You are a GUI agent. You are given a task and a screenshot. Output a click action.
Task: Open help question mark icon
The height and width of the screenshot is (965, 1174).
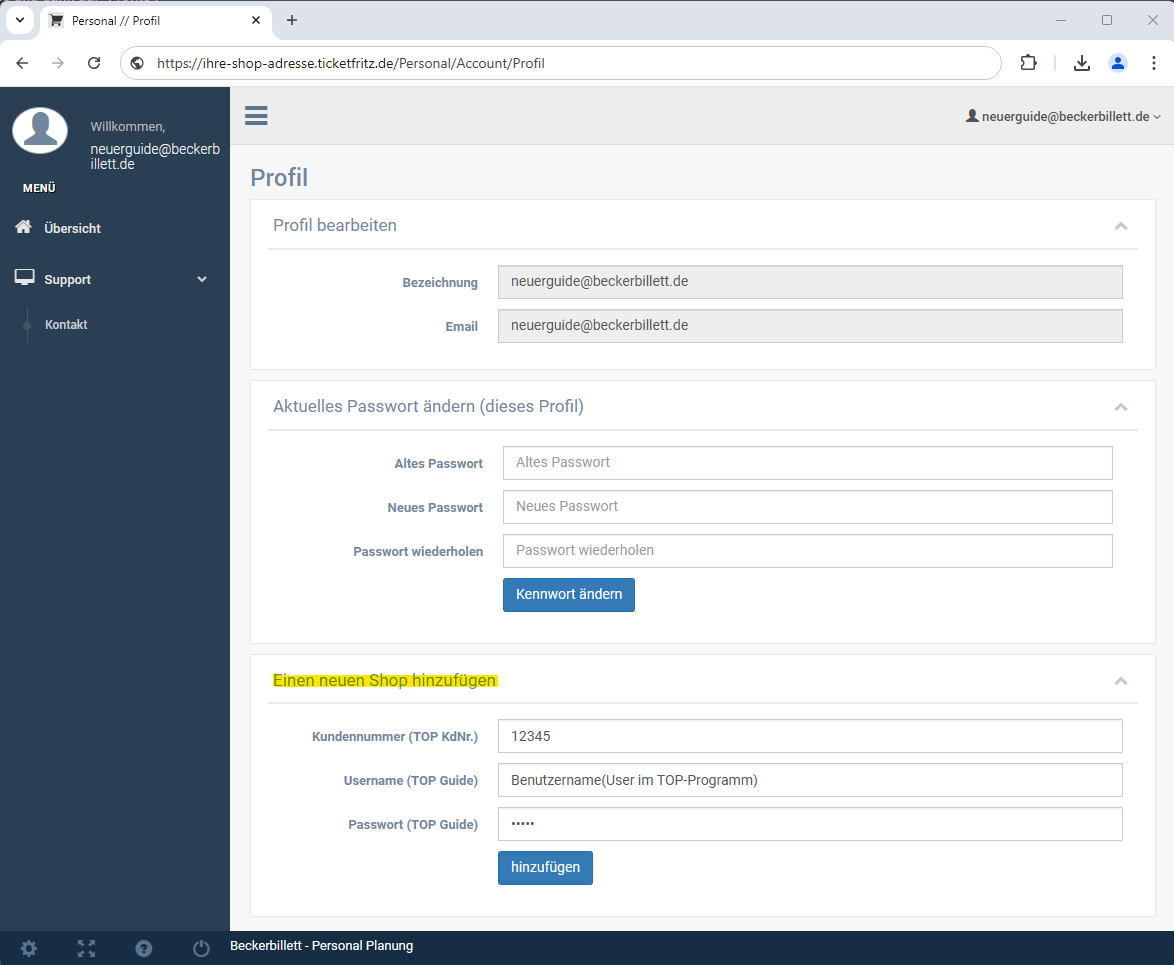144,949
